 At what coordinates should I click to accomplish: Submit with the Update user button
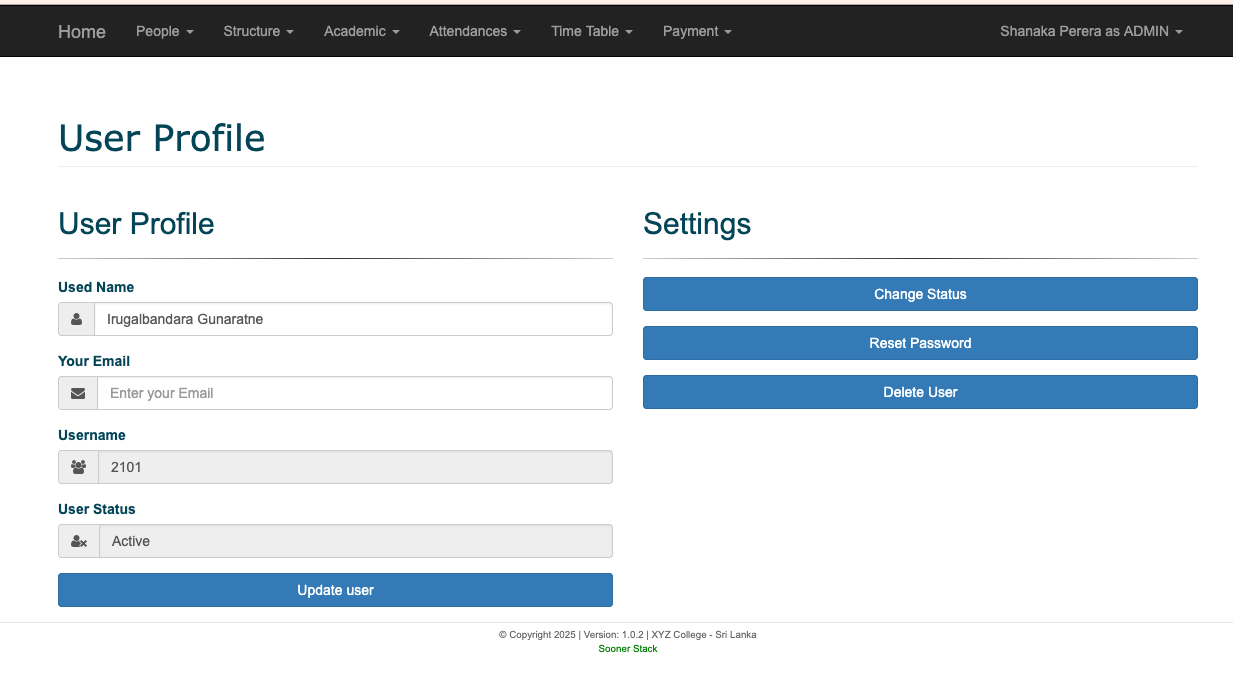click(335, 590)
